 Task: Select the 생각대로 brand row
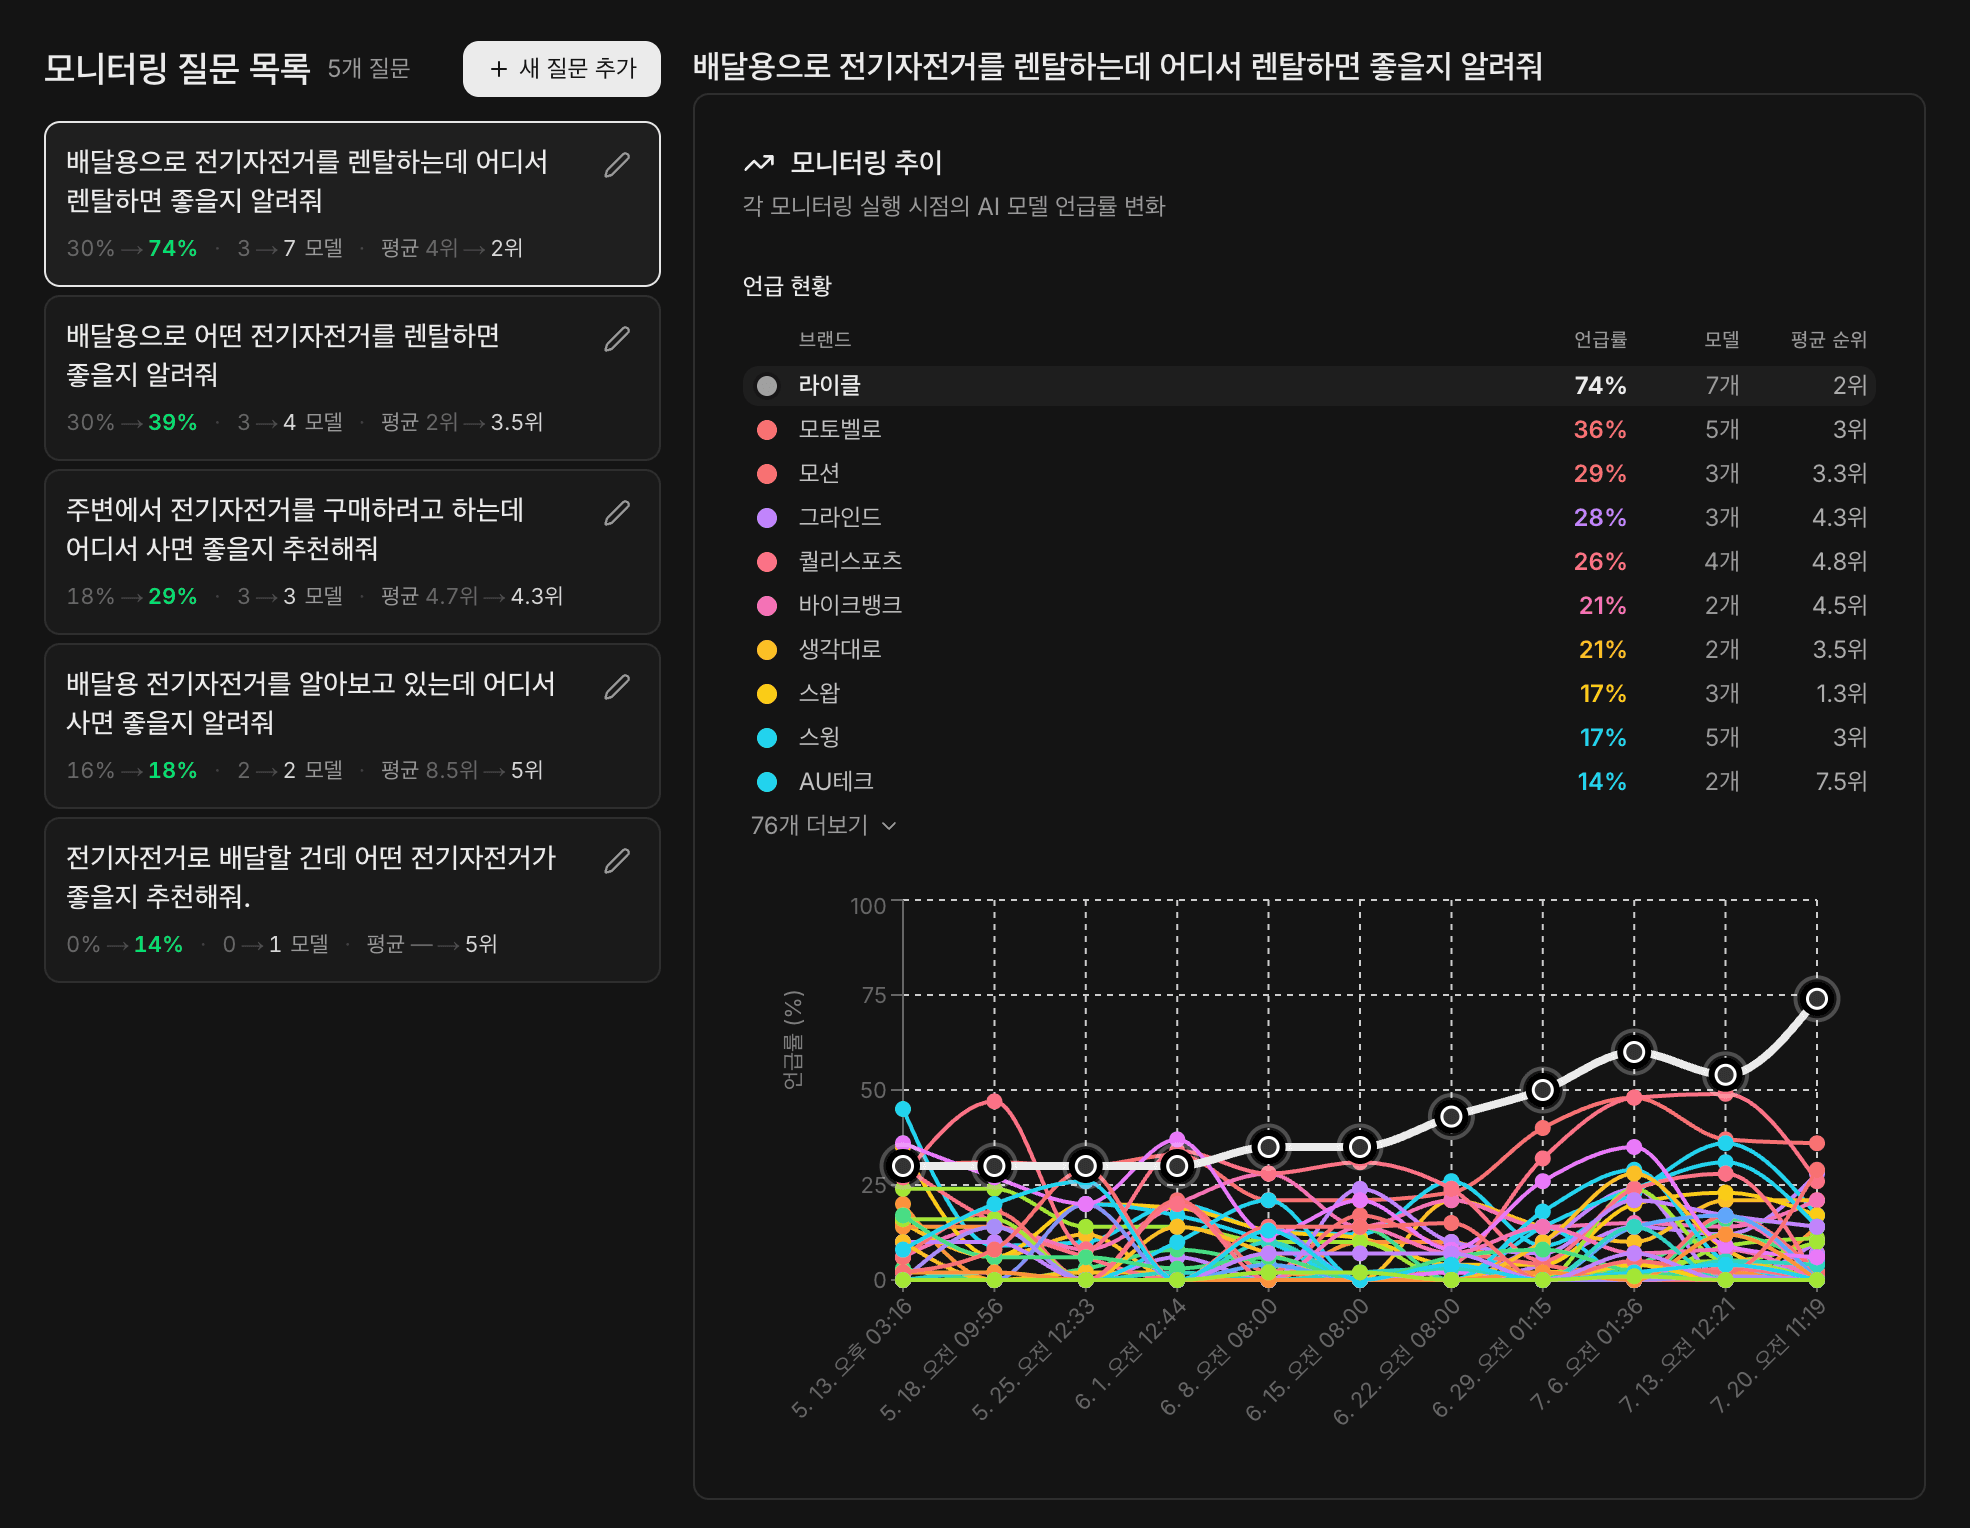click(x=1308, y=650)
